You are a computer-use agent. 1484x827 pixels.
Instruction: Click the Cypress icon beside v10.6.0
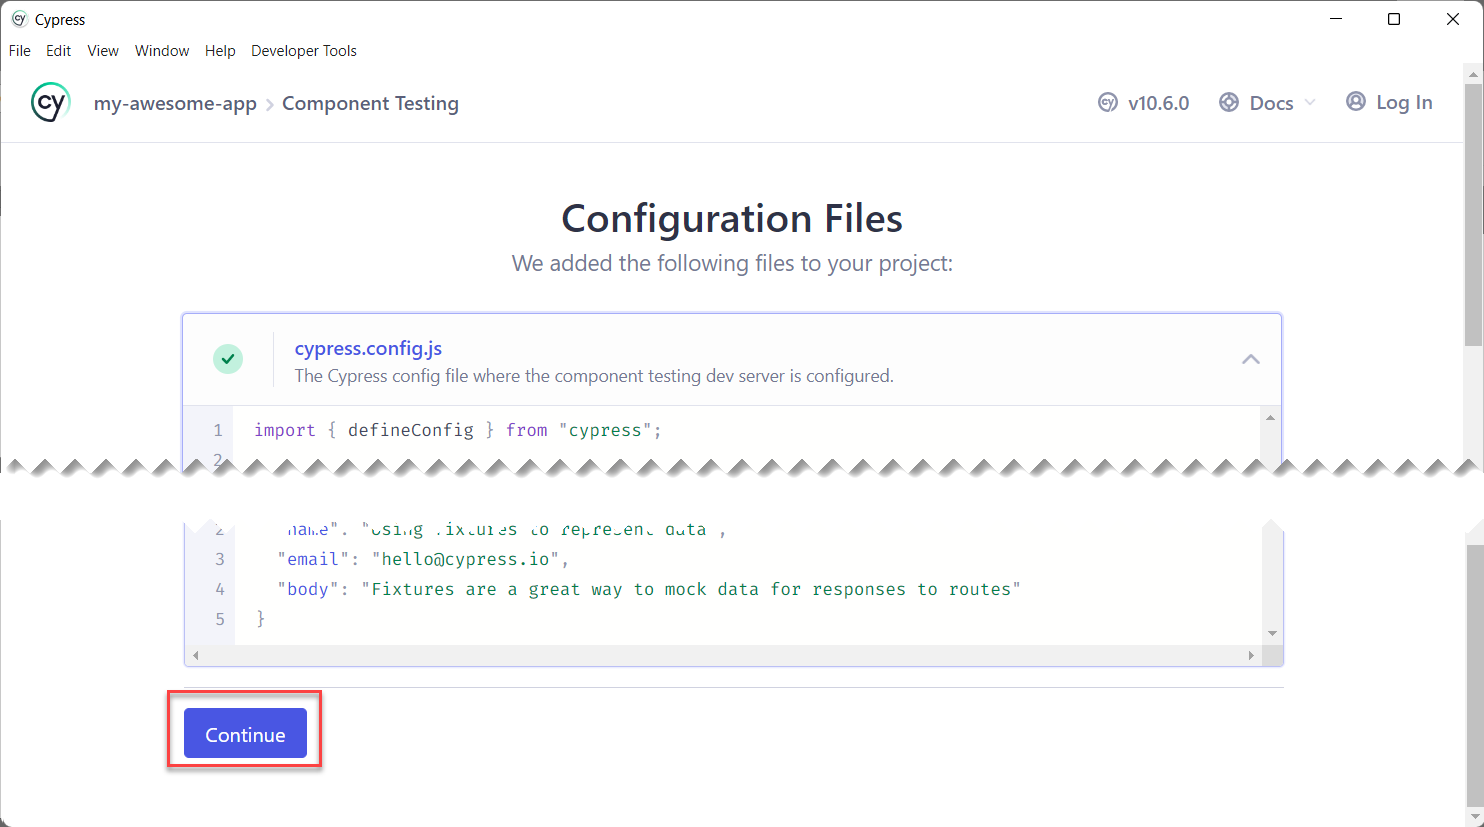pyautogui.click(x=1107, y=103)
